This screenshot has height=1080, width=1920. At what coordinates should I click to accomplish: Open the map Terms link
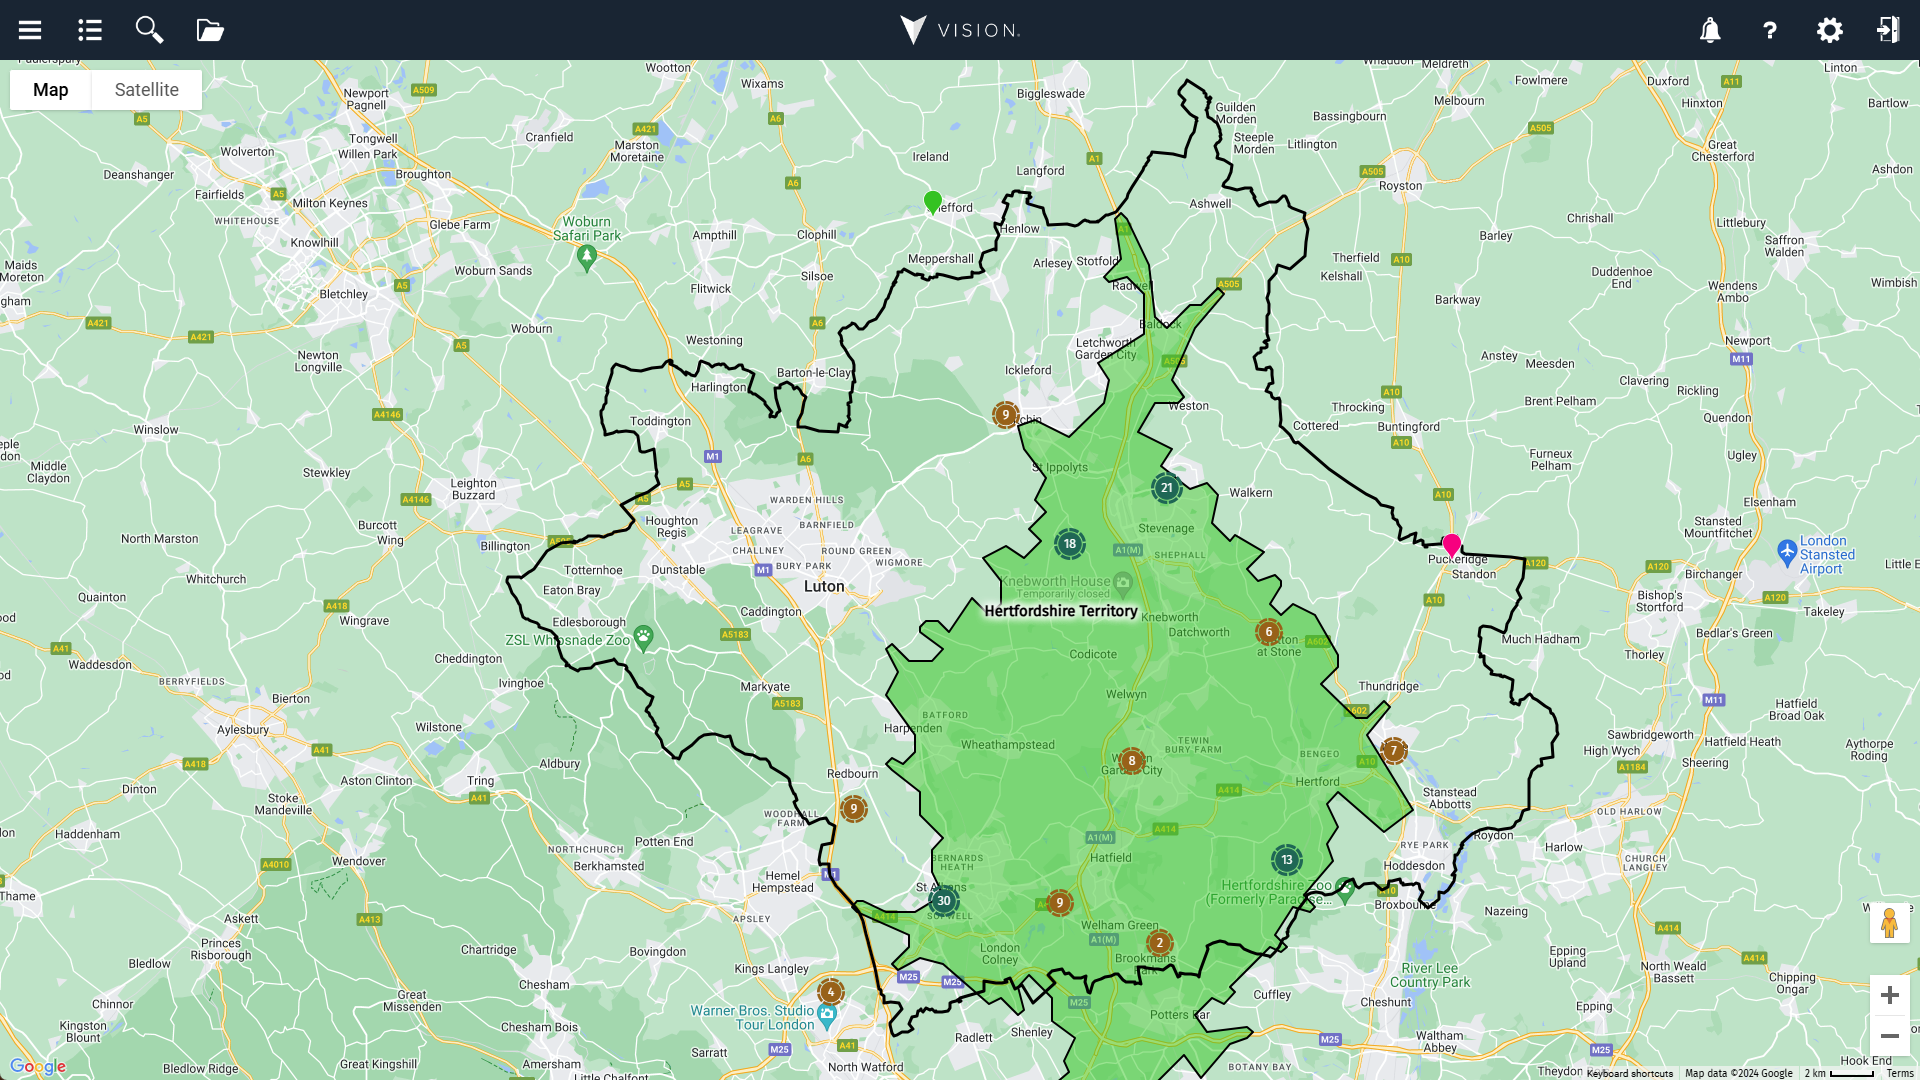pos(1900,1073)
